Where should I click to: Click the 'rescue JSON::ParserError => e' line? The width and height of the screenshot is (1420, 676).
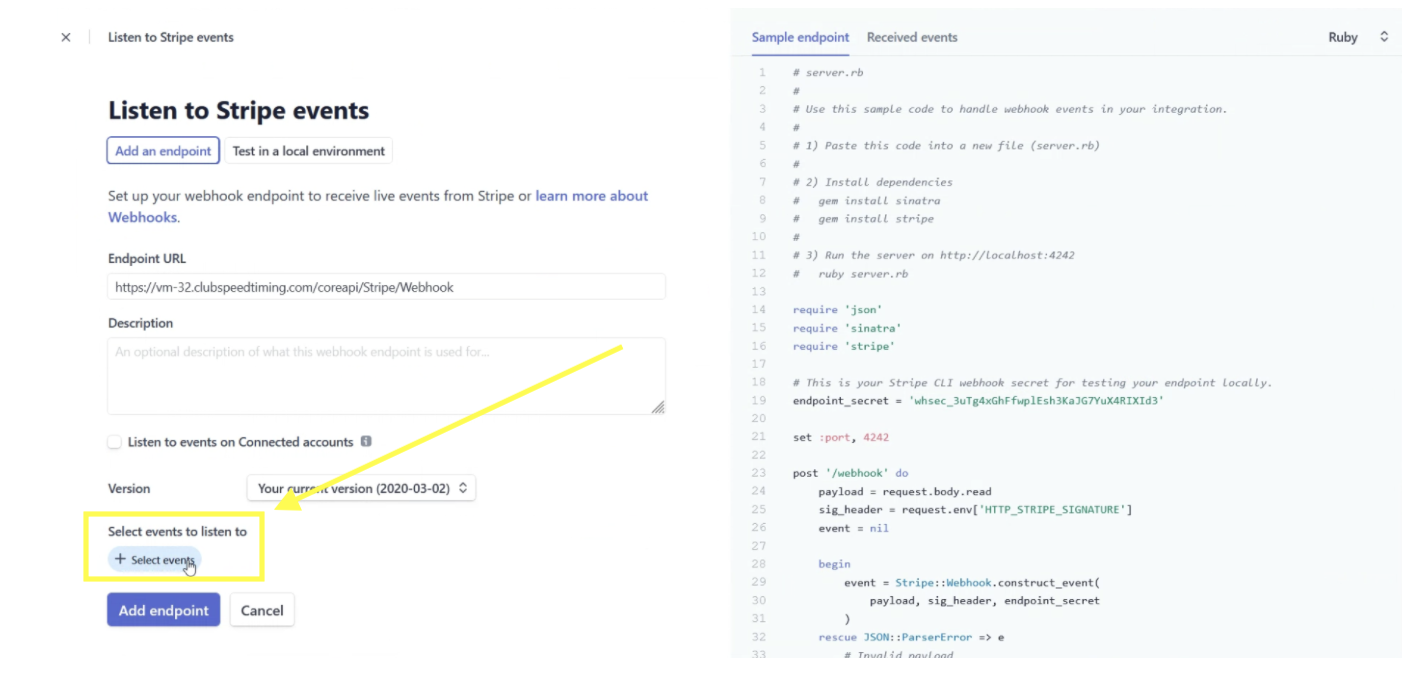click(x=911, y=636)
